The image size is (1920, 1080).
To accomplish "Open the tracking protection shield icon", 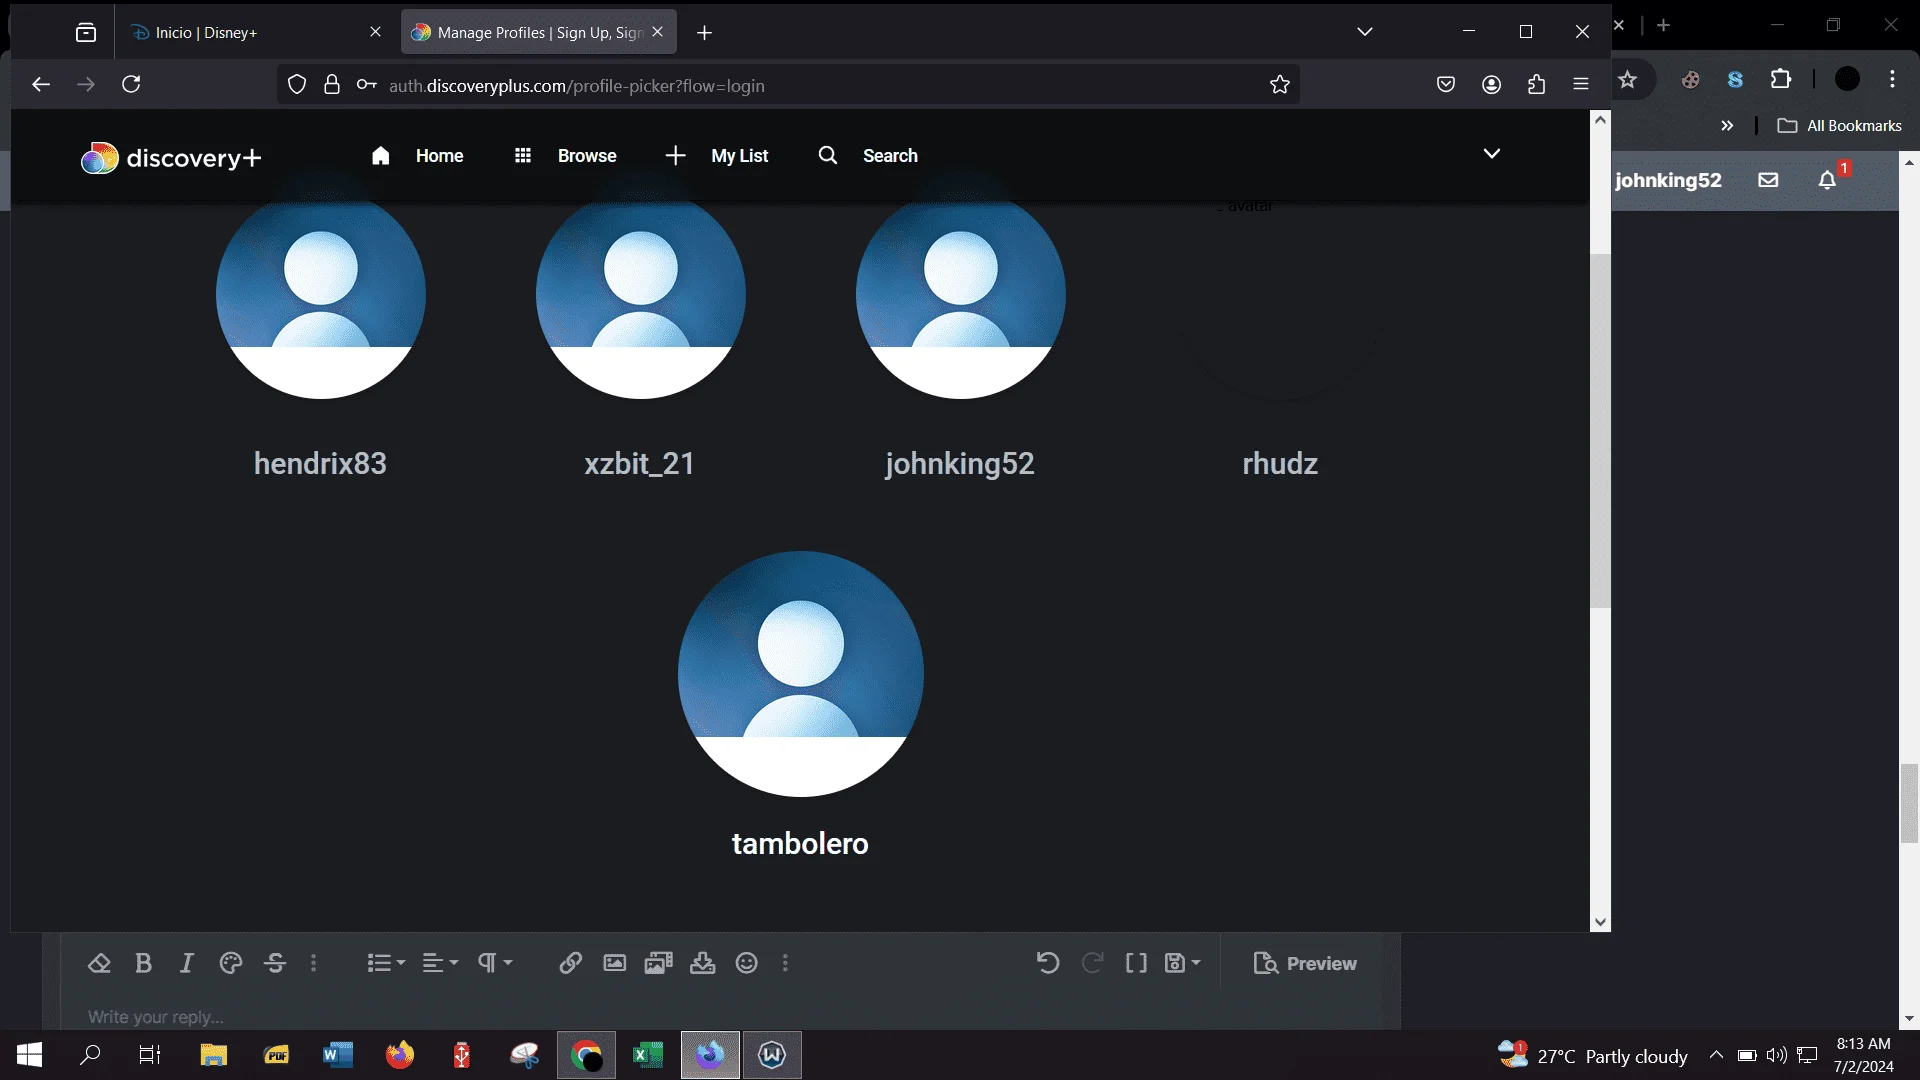I will click(x=297, y=85).
